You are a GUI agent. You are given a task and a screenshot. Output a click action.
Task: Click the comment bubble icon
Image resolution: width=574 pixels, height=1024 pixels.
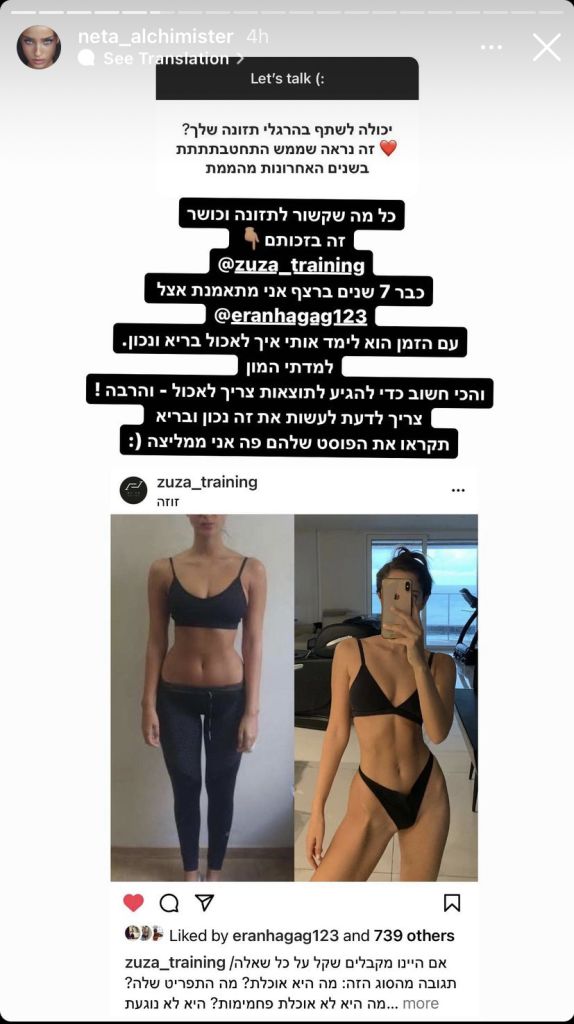tap(169, 903)
